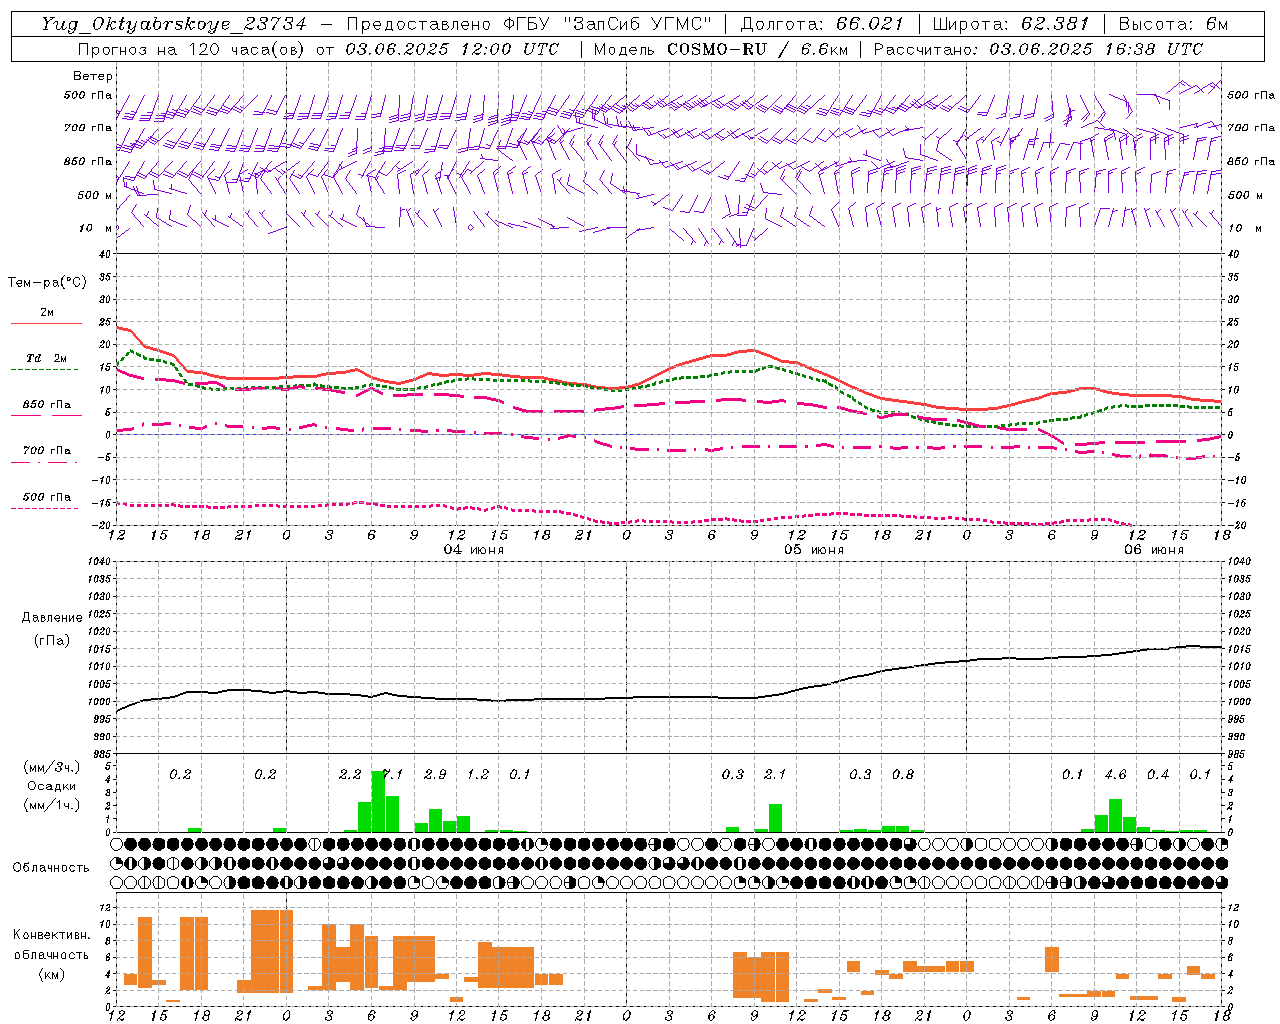This screenshot has height=1024, width=1280.
Task: Click the 4.6 precipitation total value
Action: coord(1115,774)
